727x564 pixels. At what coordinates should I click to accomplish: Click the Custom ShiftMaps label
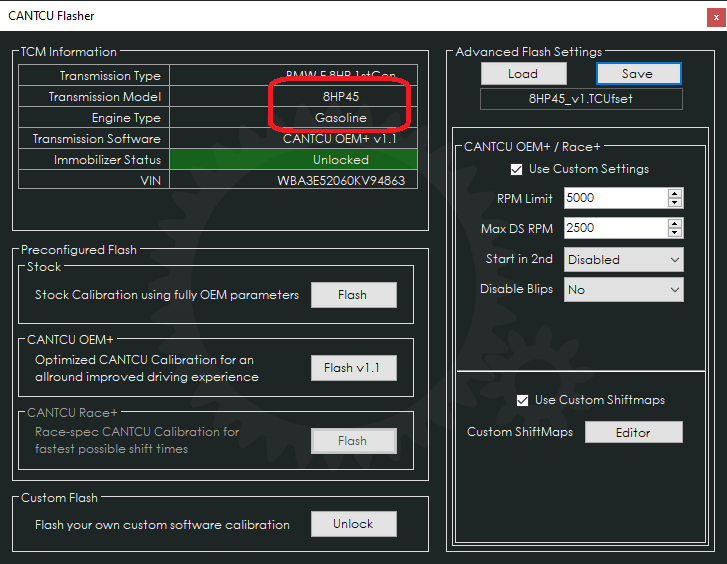tap(520, 432)
